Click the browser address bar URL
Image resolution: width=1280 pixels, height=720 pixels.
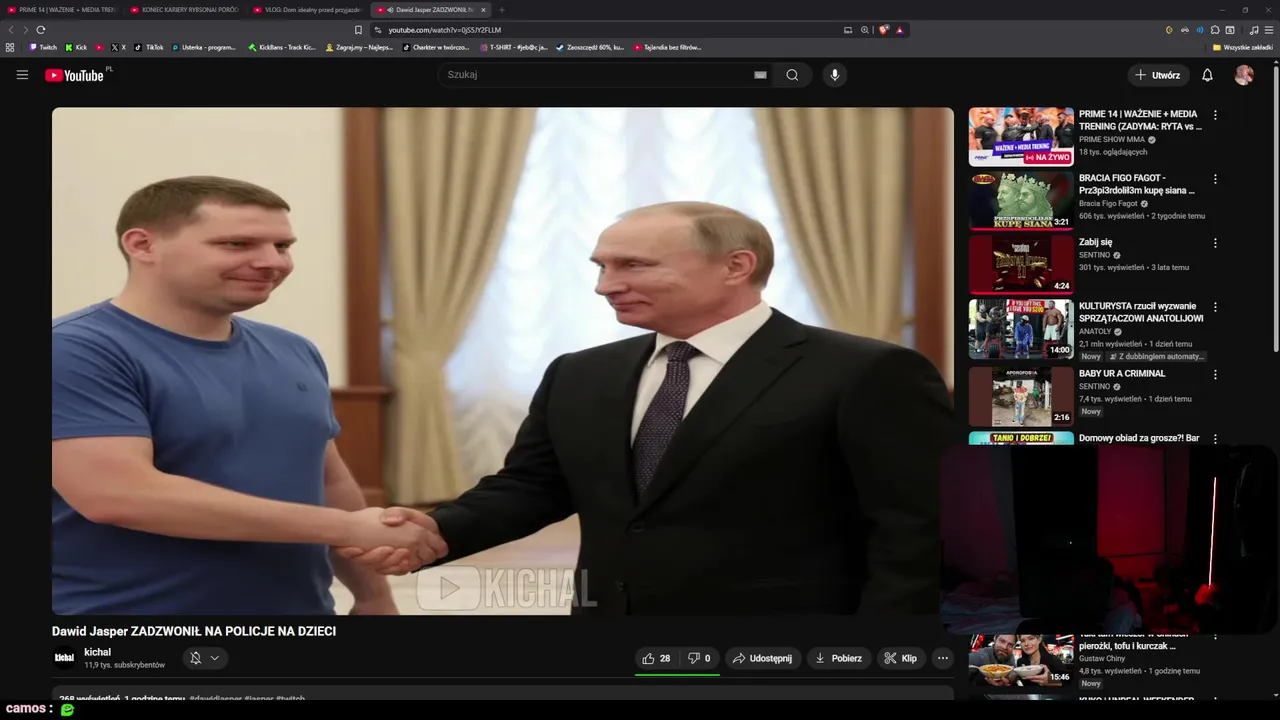pyautogui.click(x=444, y=30)
